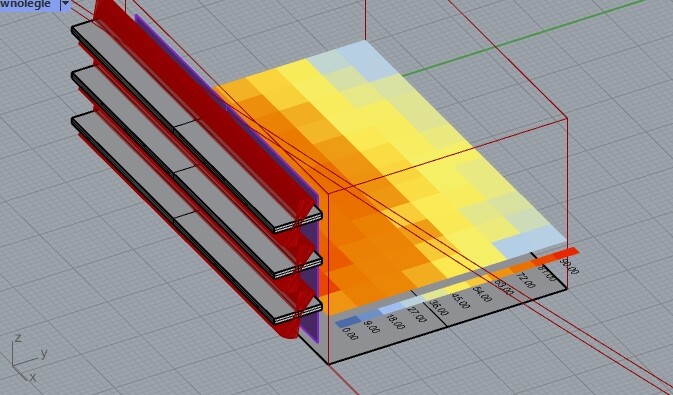Select the bottom gray louver slat

[197, 219]
